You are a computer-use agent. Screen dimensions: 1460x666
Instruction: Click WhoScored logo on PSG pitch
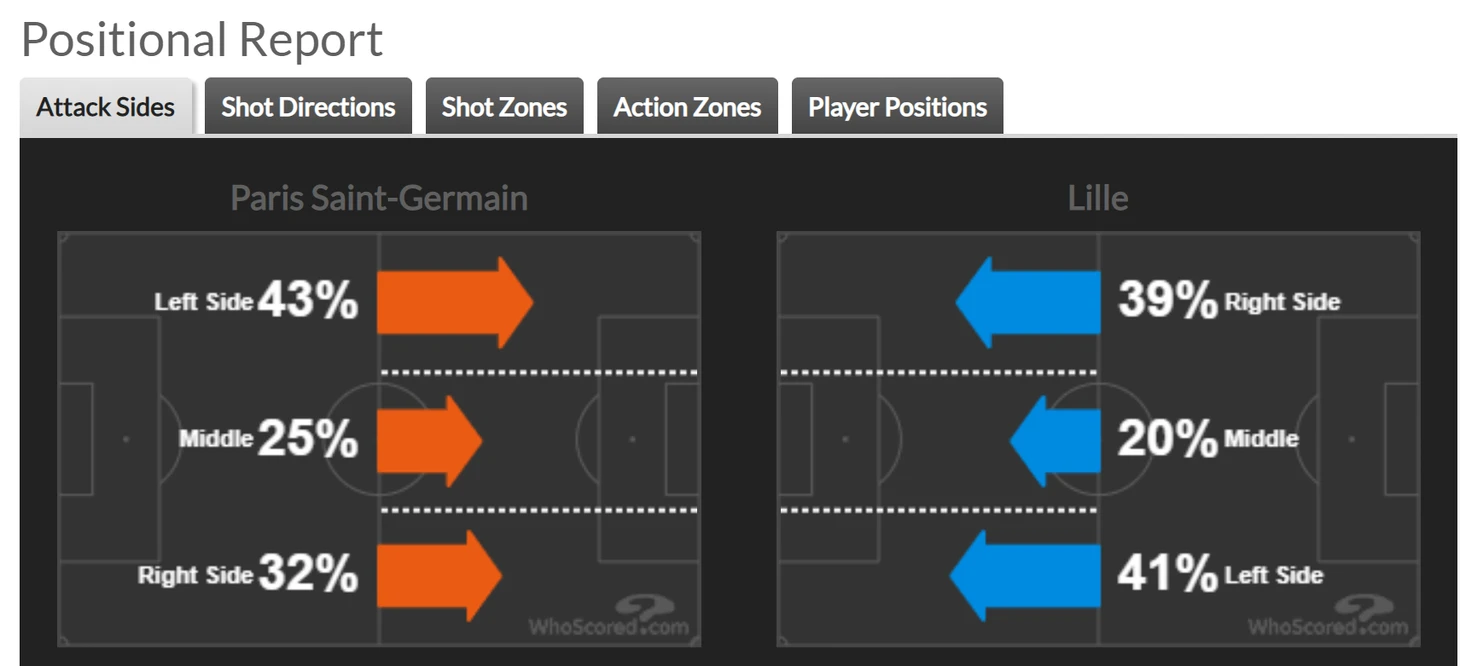pos(609,617)
